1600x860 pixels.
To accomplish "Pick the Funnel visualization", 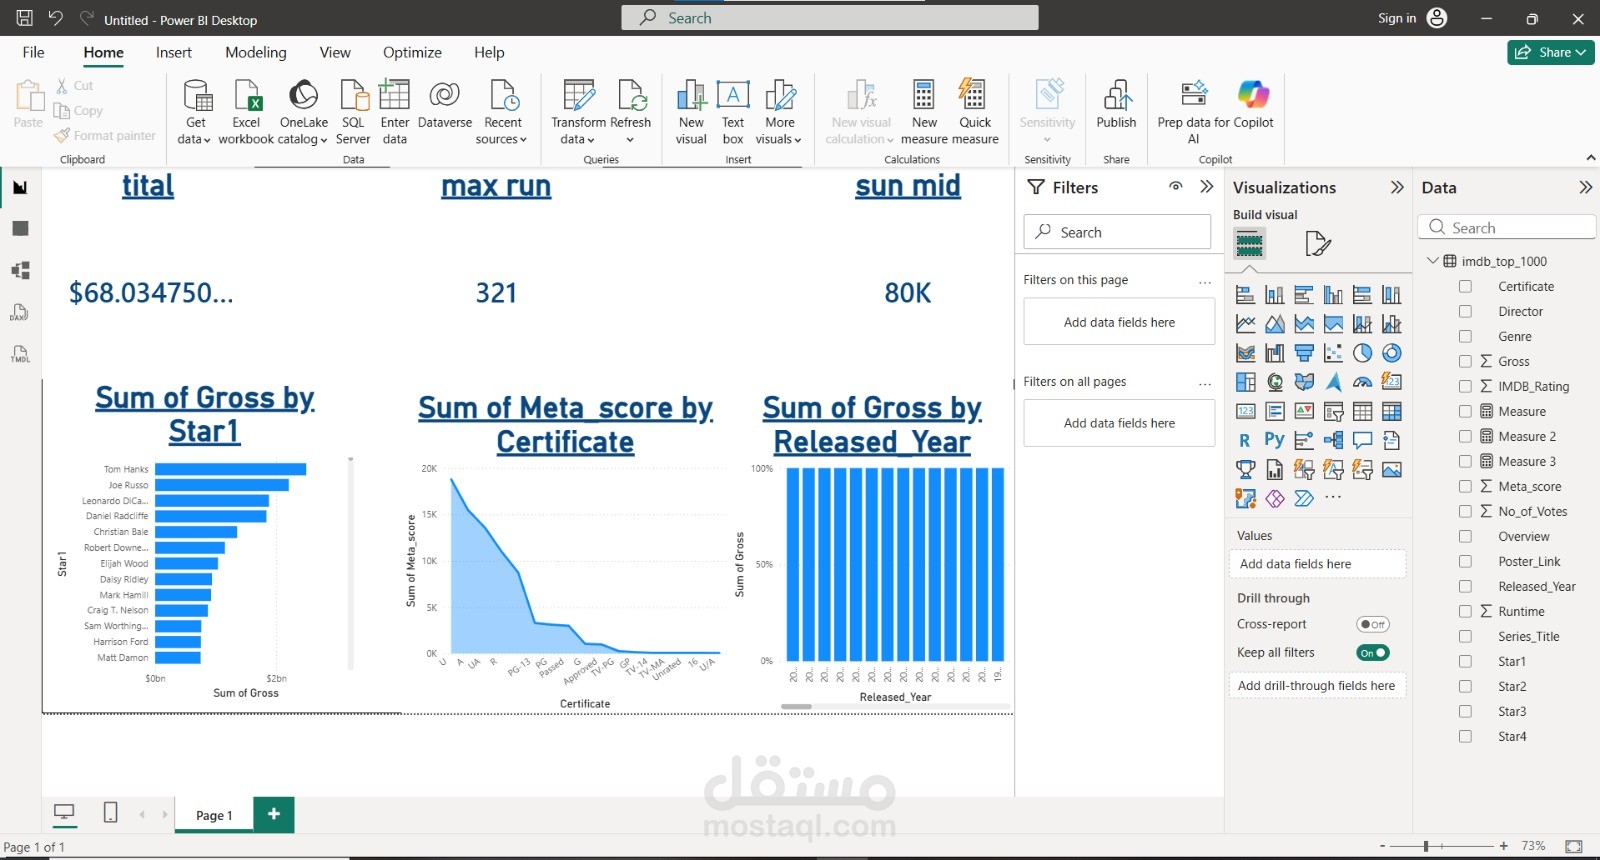I will (1304, 353).
